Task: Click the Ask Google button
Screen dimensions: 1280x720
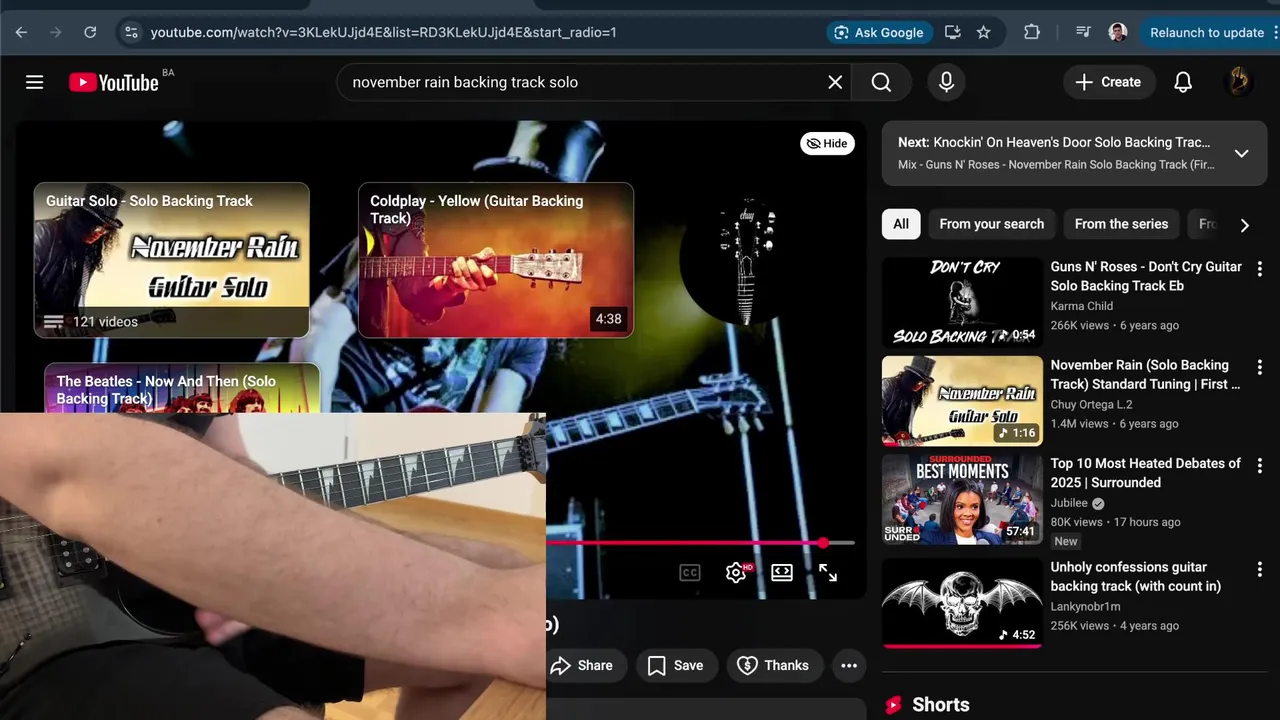Action: 879,32
